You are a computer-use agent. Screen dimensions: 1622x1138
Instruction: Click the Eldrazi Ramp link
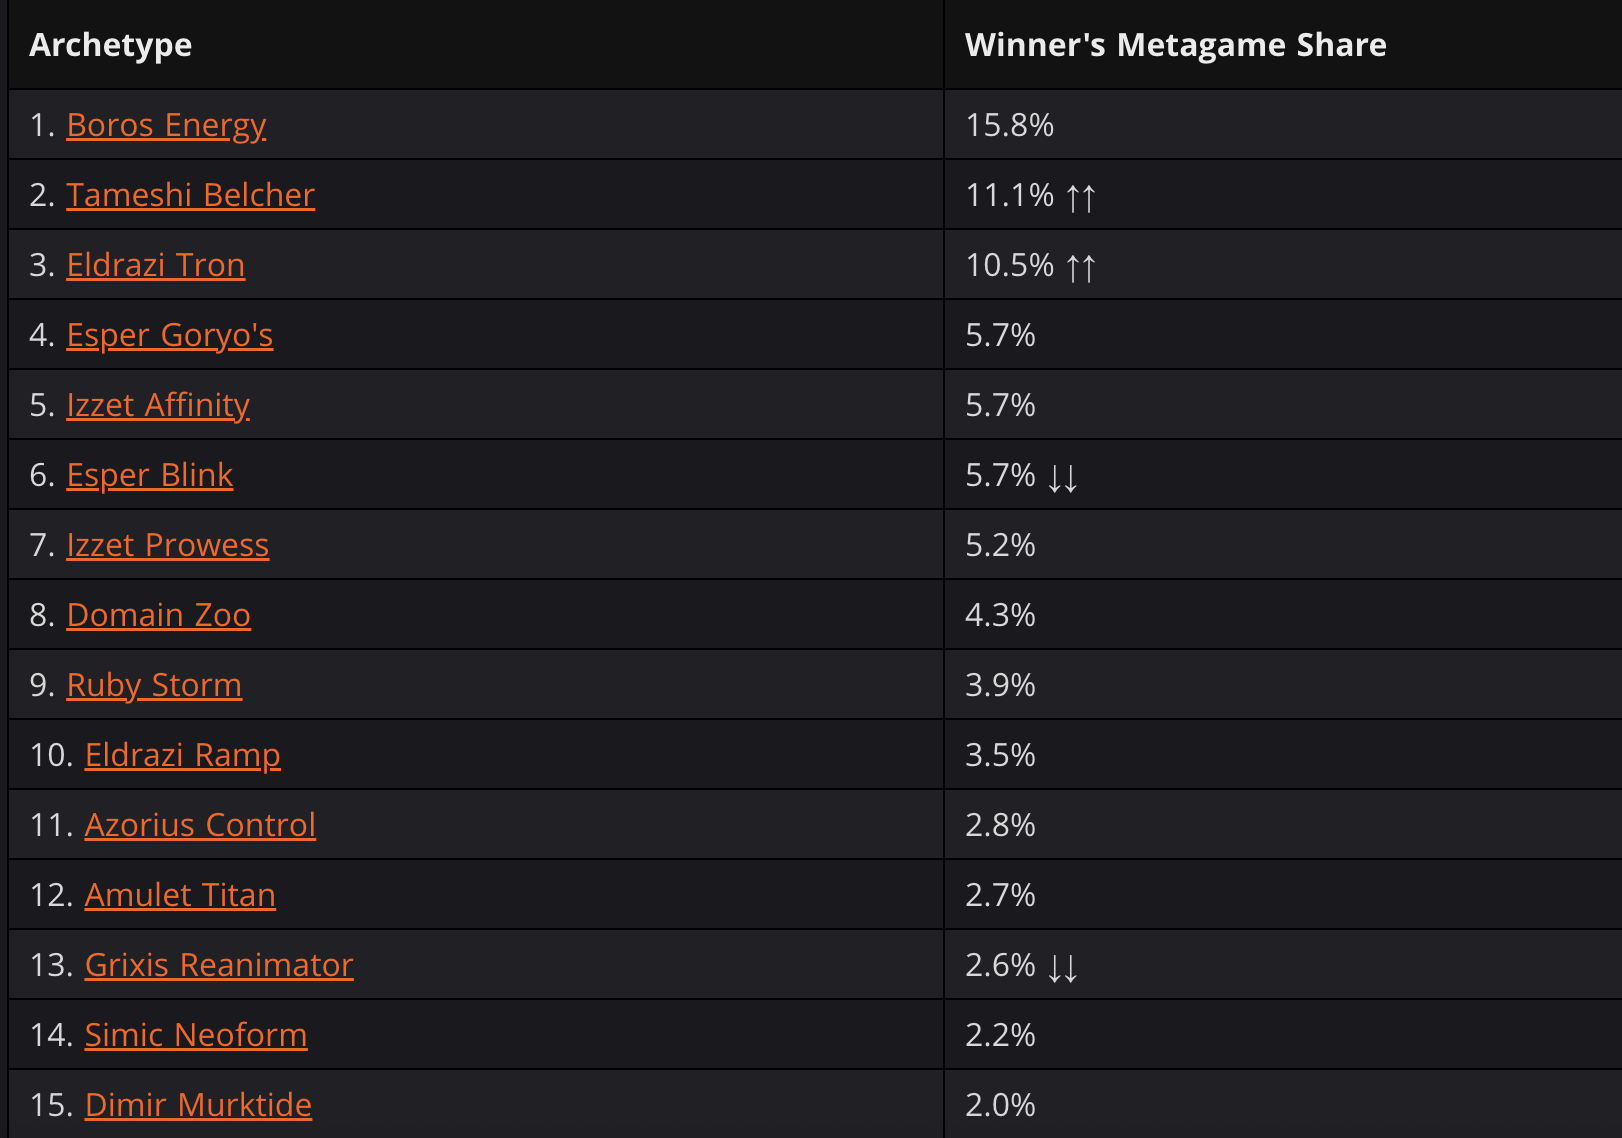pos(182,755)
